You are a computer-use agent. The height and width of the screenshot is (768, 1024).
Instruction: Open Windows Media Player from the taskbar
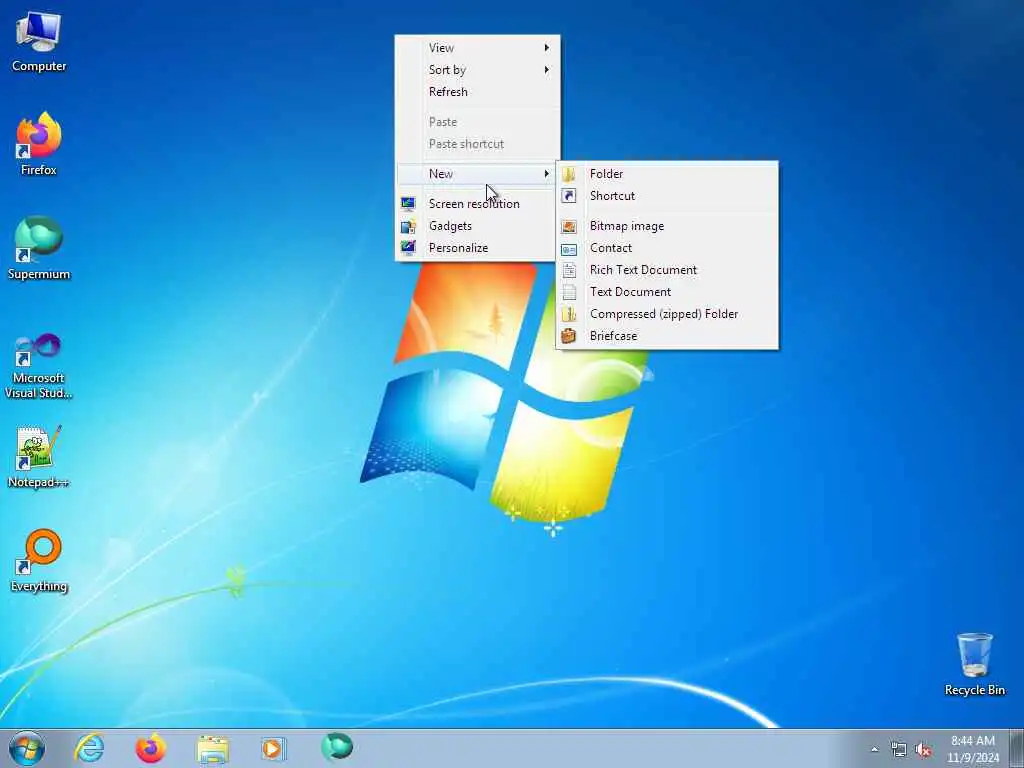click(x=273, y=749)
